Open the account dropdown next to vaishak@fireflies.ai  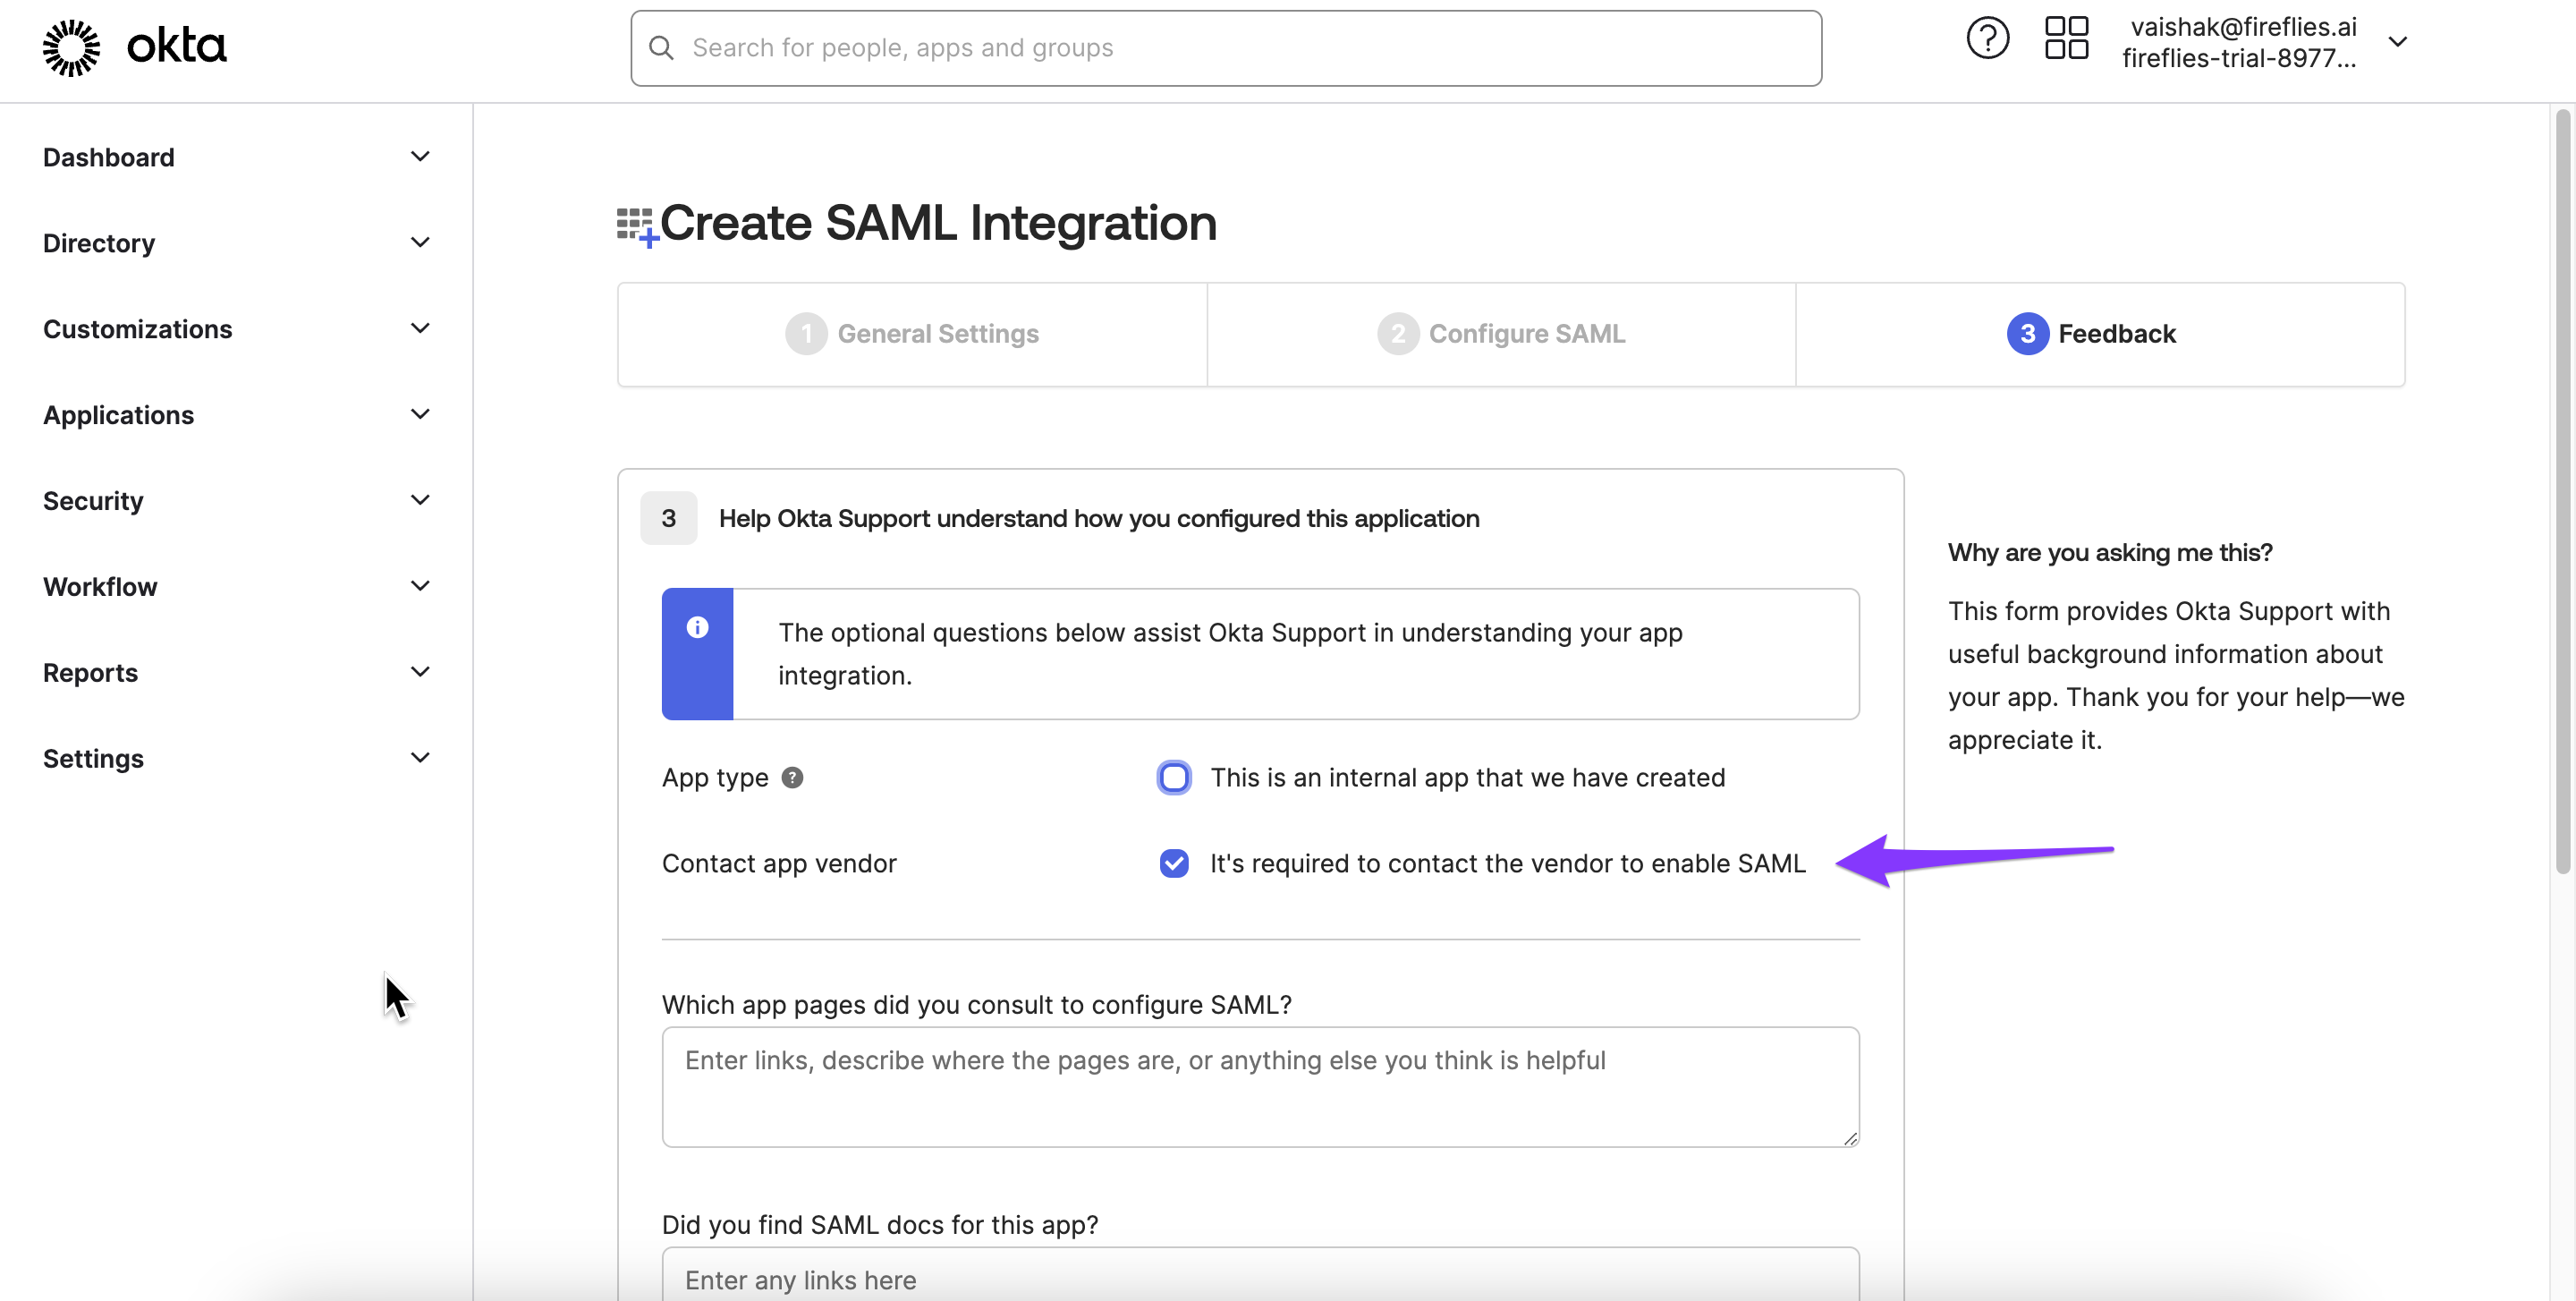2397,42
